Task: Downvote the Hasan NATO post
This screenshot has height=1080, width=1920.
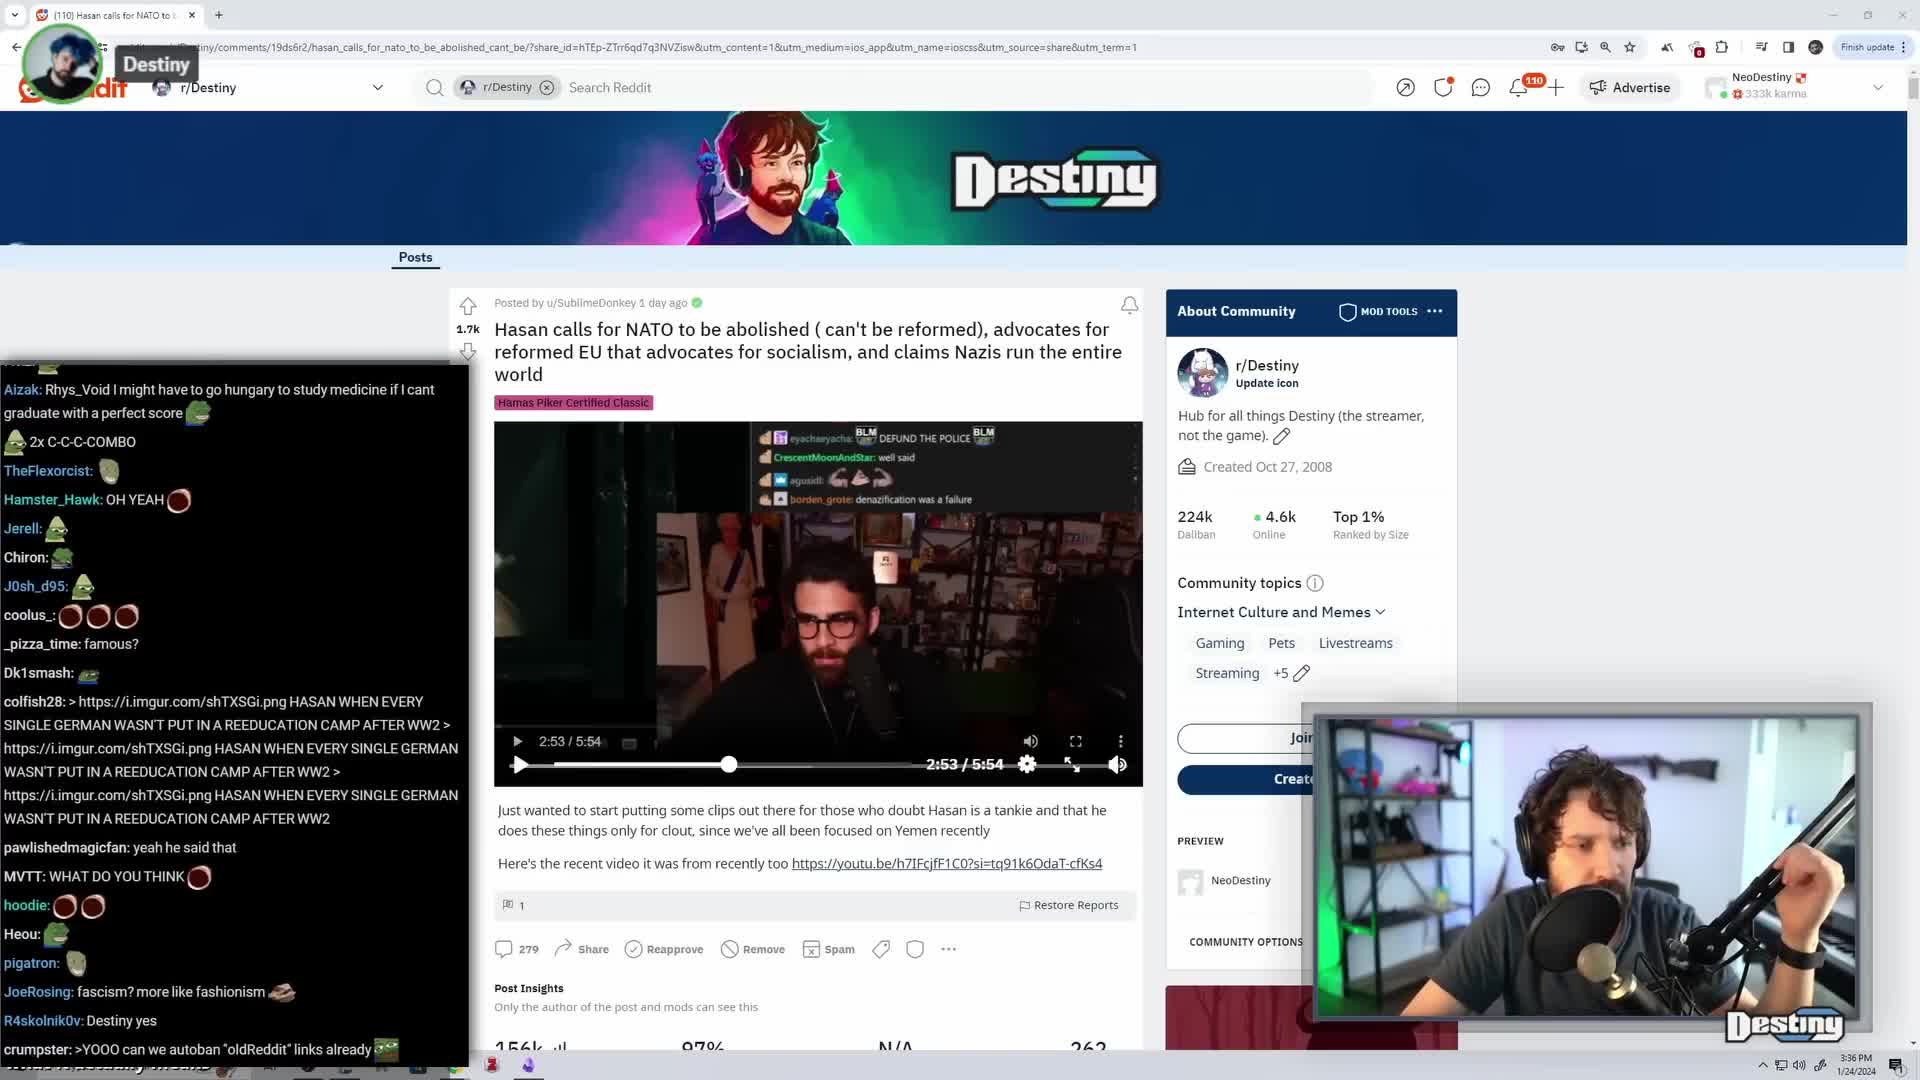Action: [x=467, y=351]
